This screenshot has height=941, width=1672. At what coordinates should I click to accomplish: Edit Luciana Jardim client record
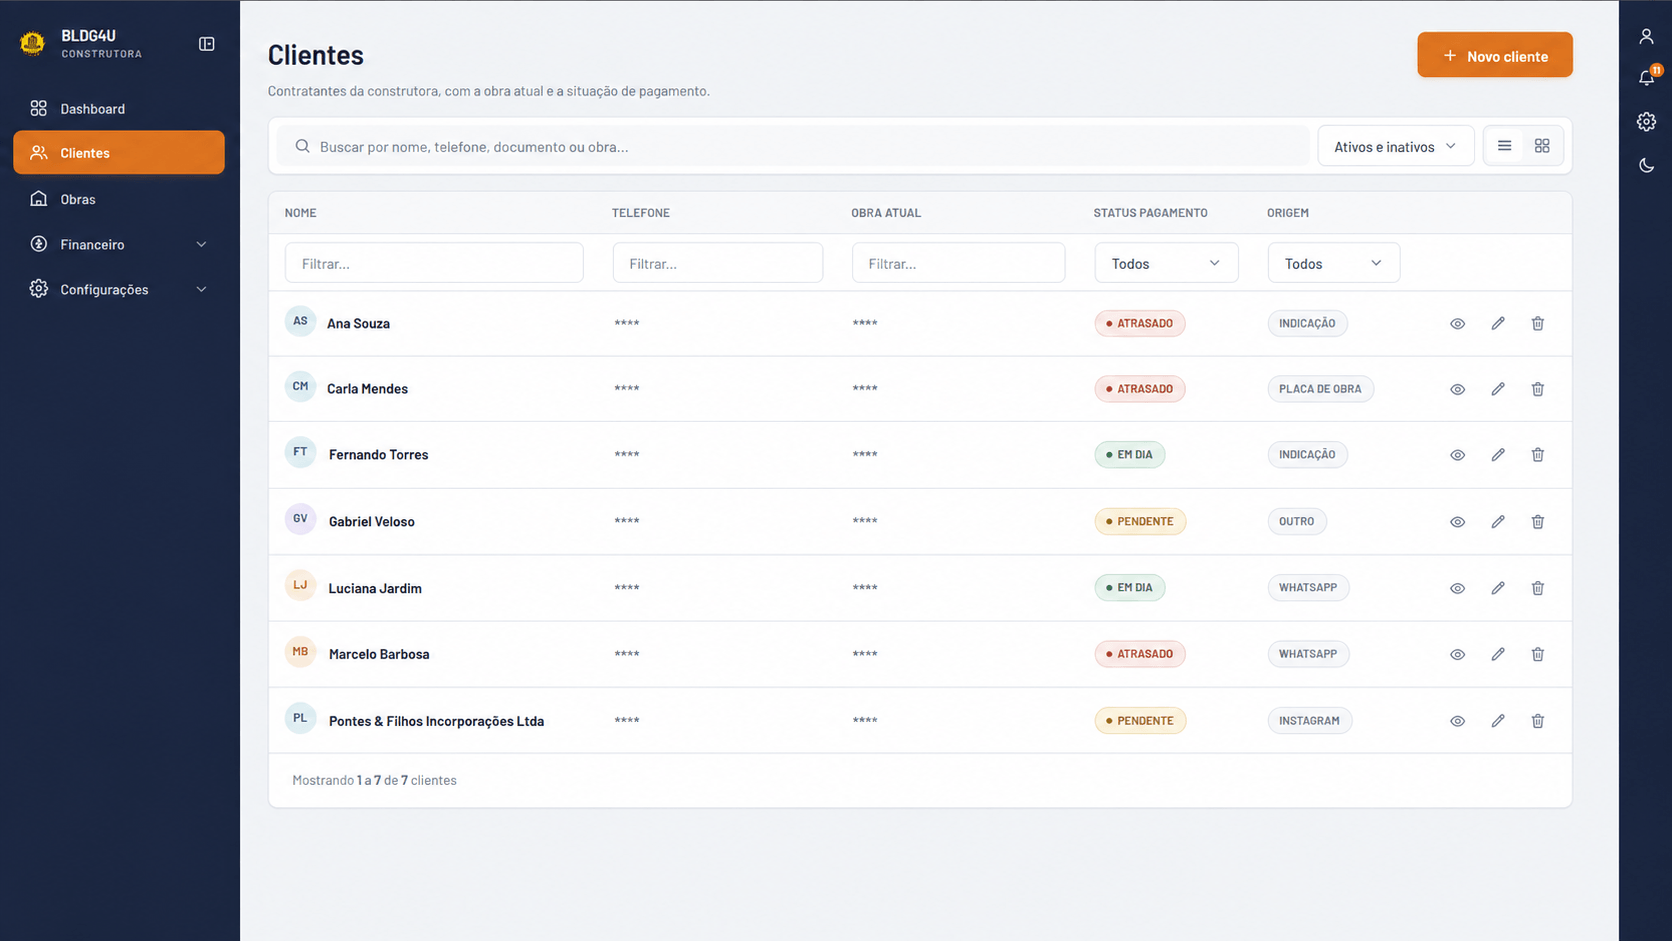(1497, 588)
